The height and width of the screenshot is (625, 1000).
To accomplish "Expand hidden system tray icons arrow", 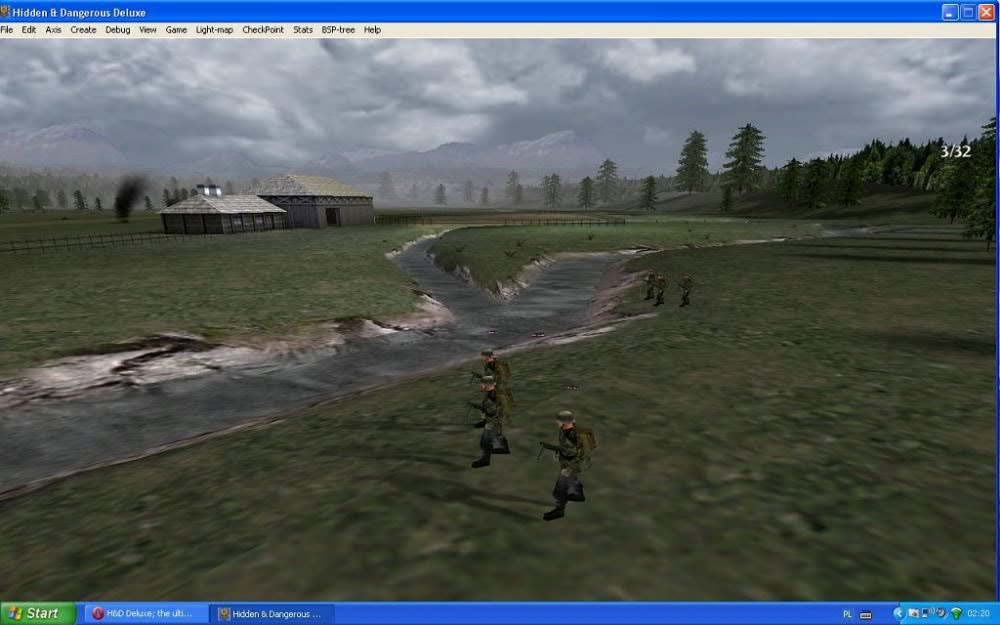I will point(898,614).
